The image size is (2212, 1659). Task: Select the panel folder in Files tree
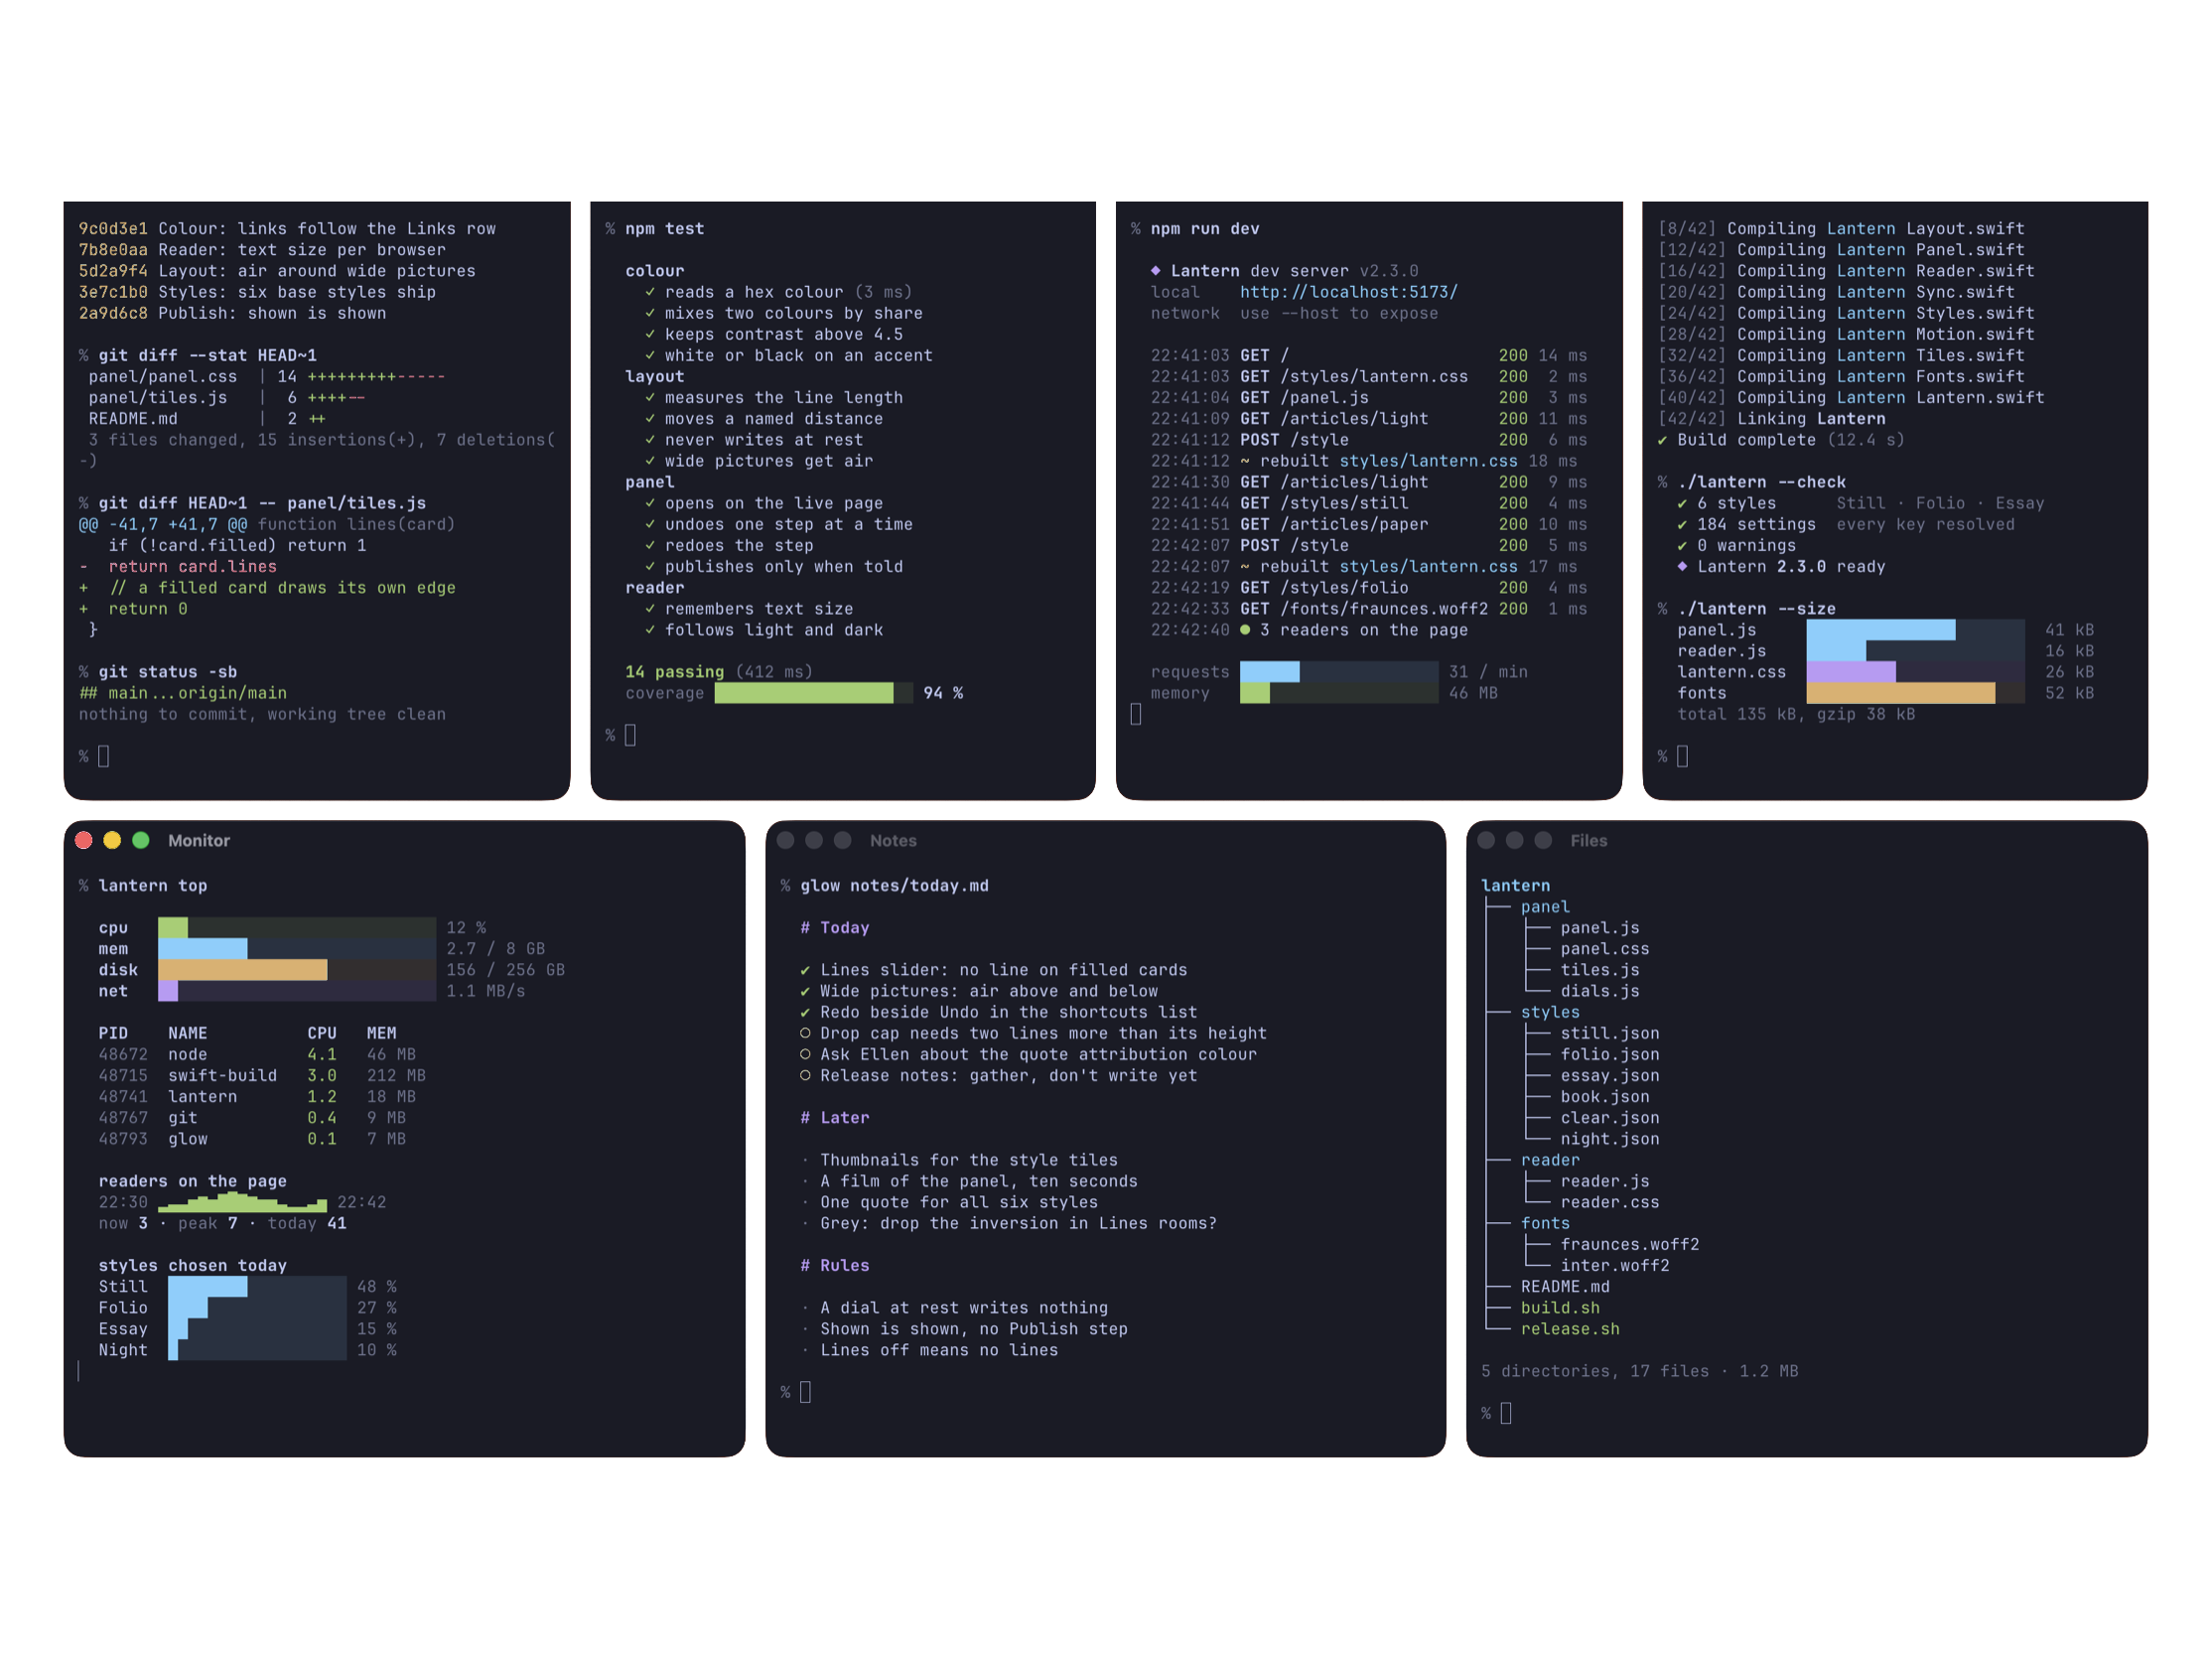point(1545,907)
